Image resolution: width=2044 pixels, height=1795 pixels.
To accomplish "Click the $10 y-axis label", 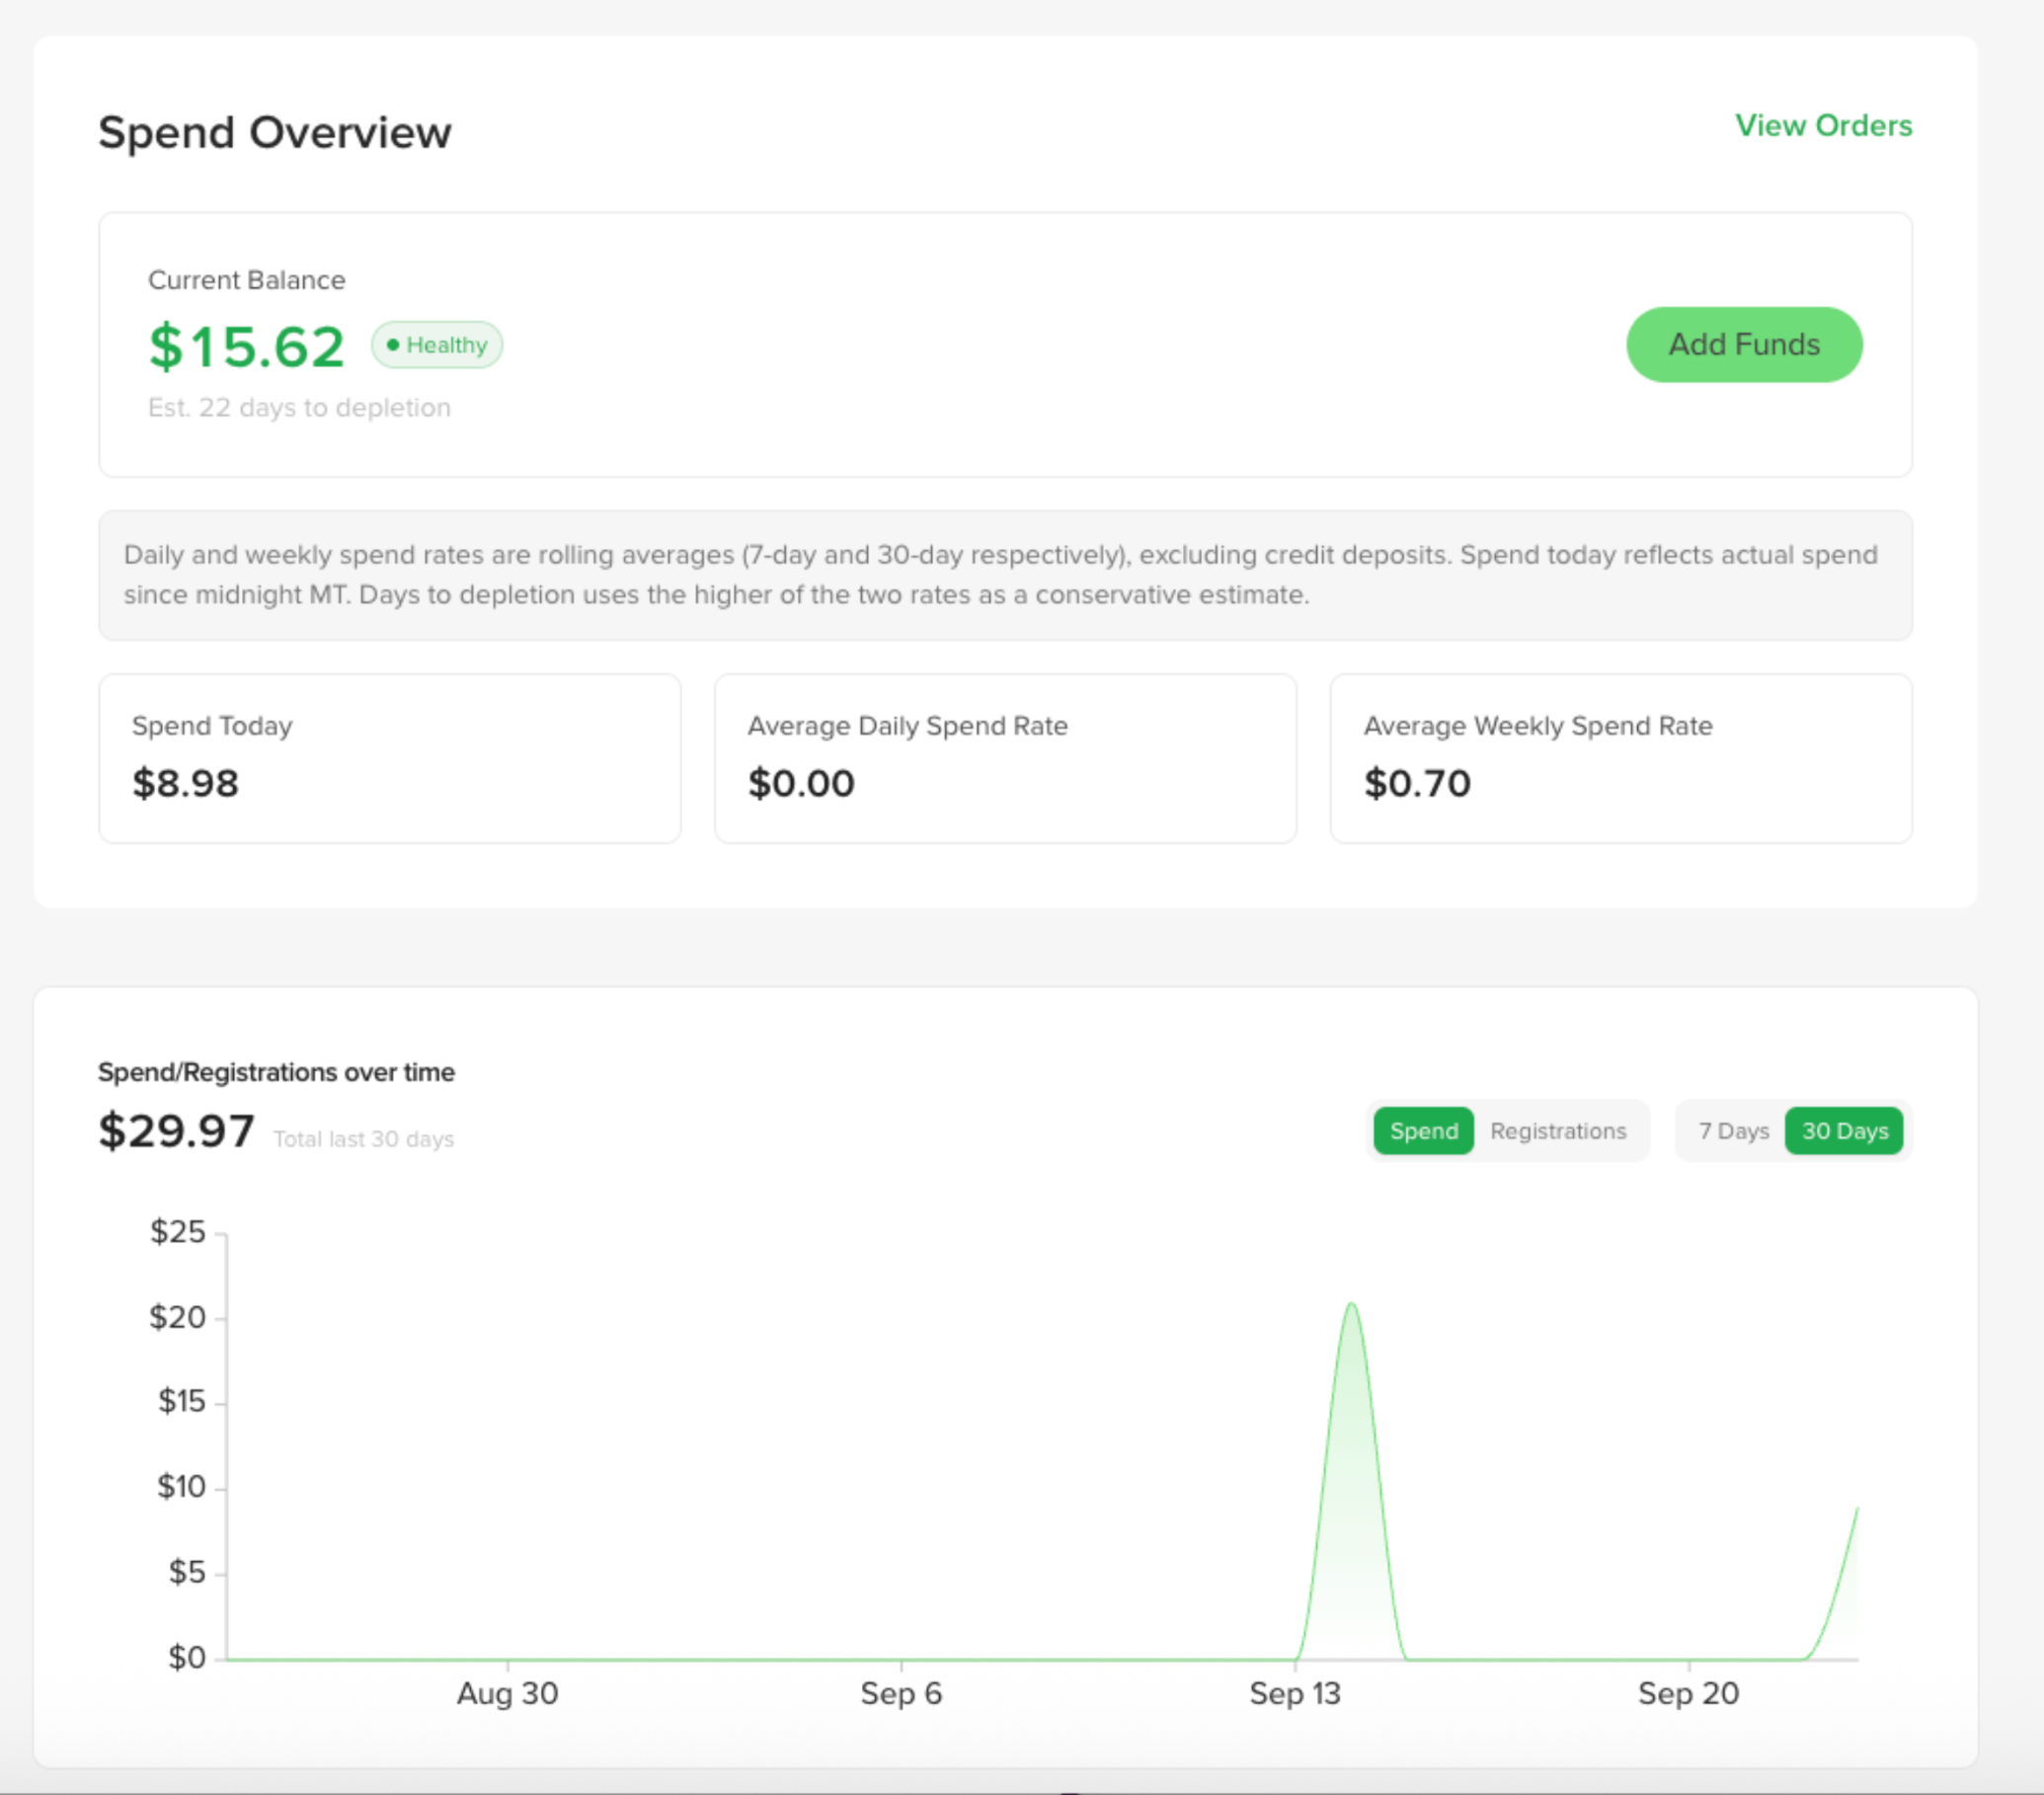I will (181, 1487).
